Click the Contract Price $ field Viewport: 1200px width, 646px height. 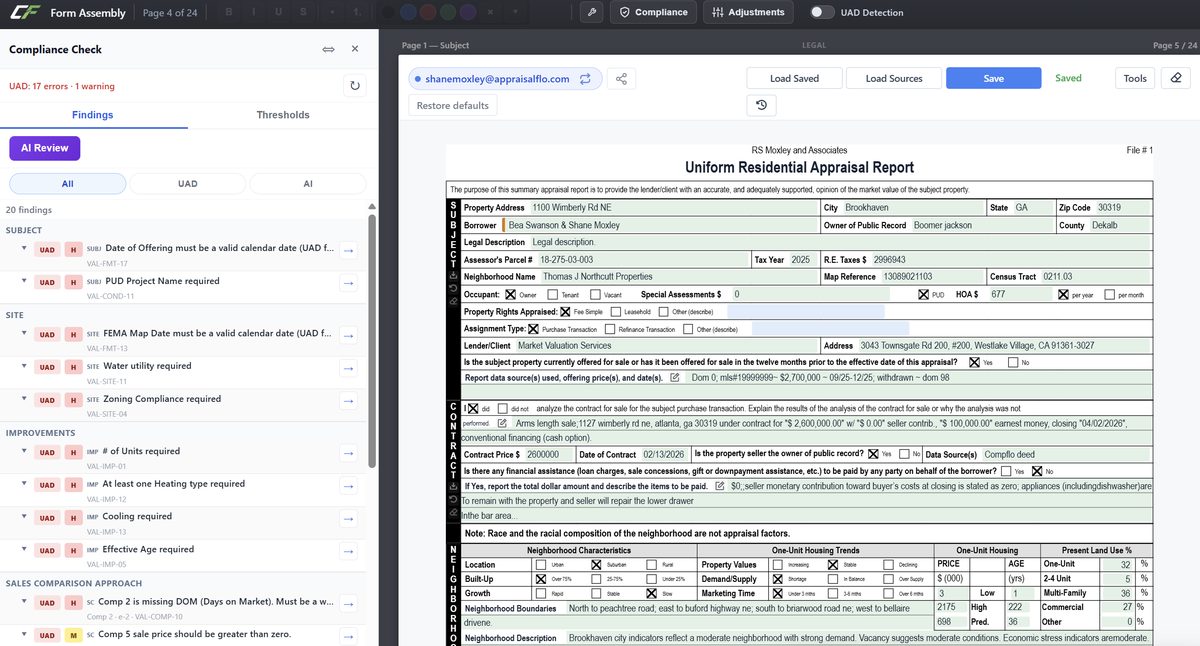[x=547, y=454]
